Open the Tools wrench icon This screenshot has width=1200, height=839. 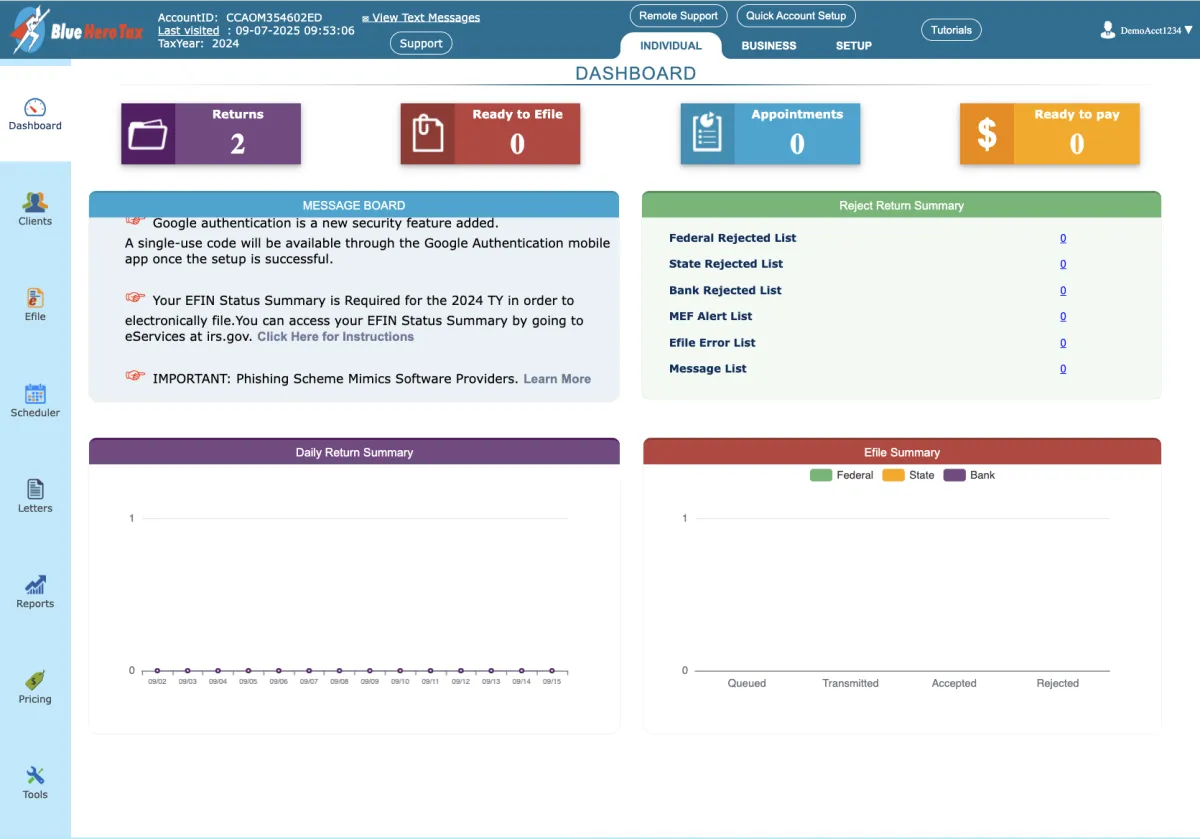pyautogui.click(x=35, y=776)
